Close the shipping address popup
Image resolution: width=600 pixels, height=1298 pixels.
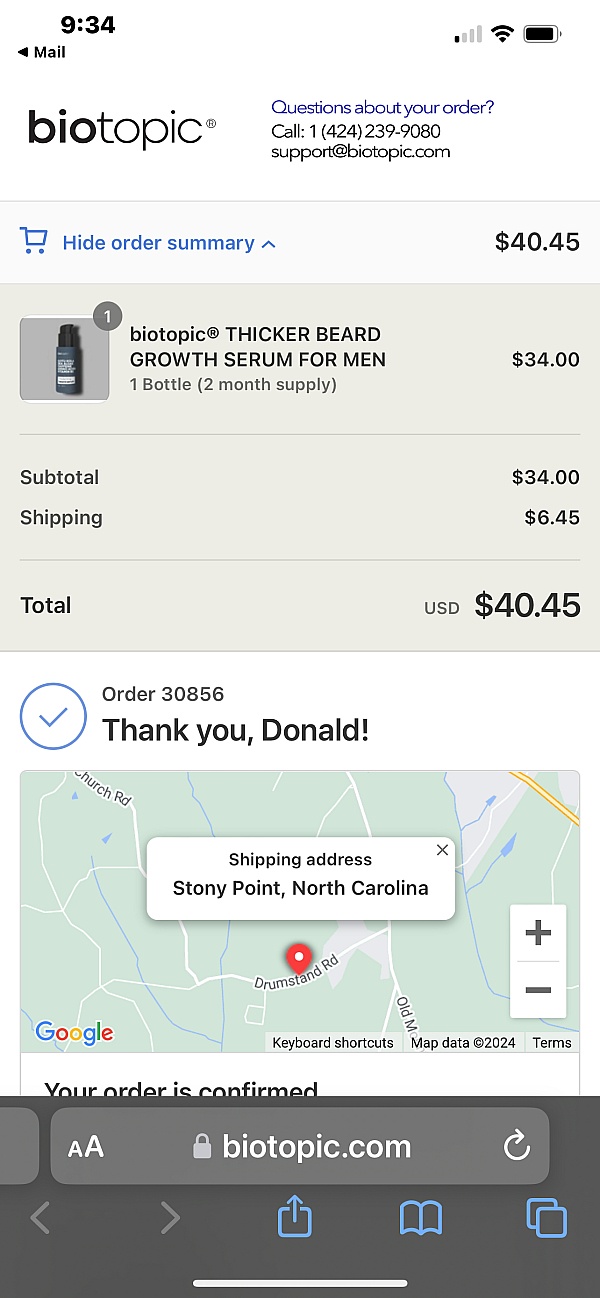pos(442,850)
